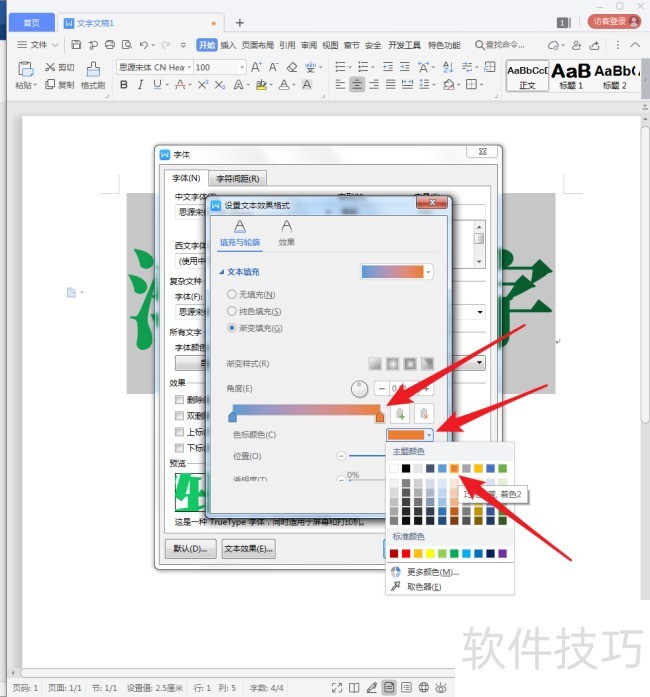650x697 pixels.
Task: Align paragraph text left
Action: point(340,84)
